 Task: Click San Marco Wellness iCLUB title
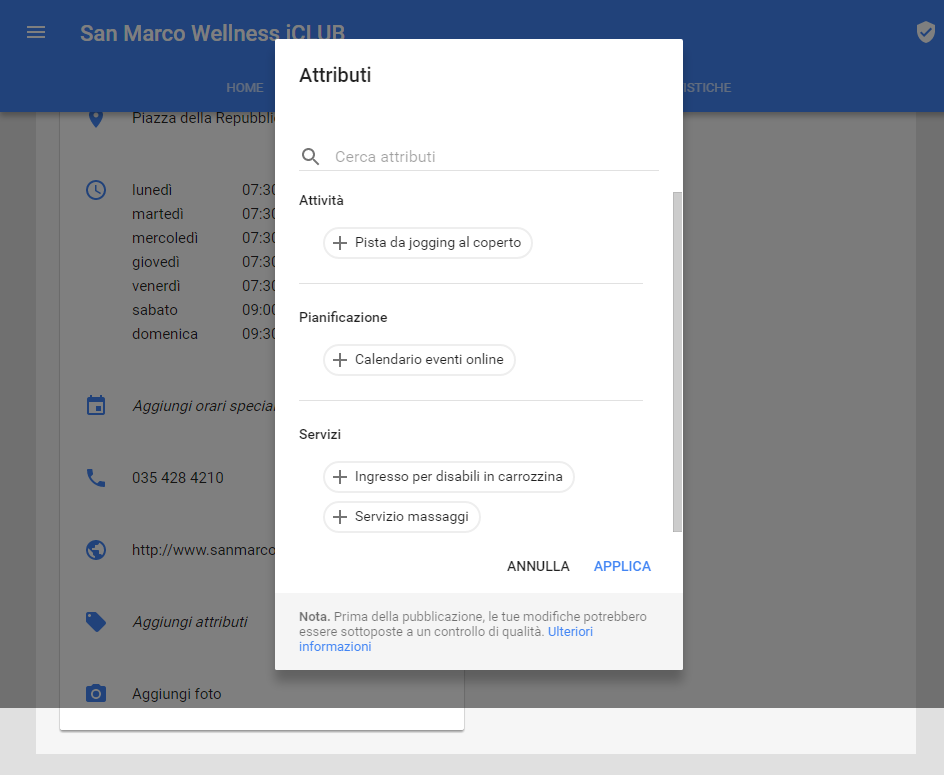212,33
